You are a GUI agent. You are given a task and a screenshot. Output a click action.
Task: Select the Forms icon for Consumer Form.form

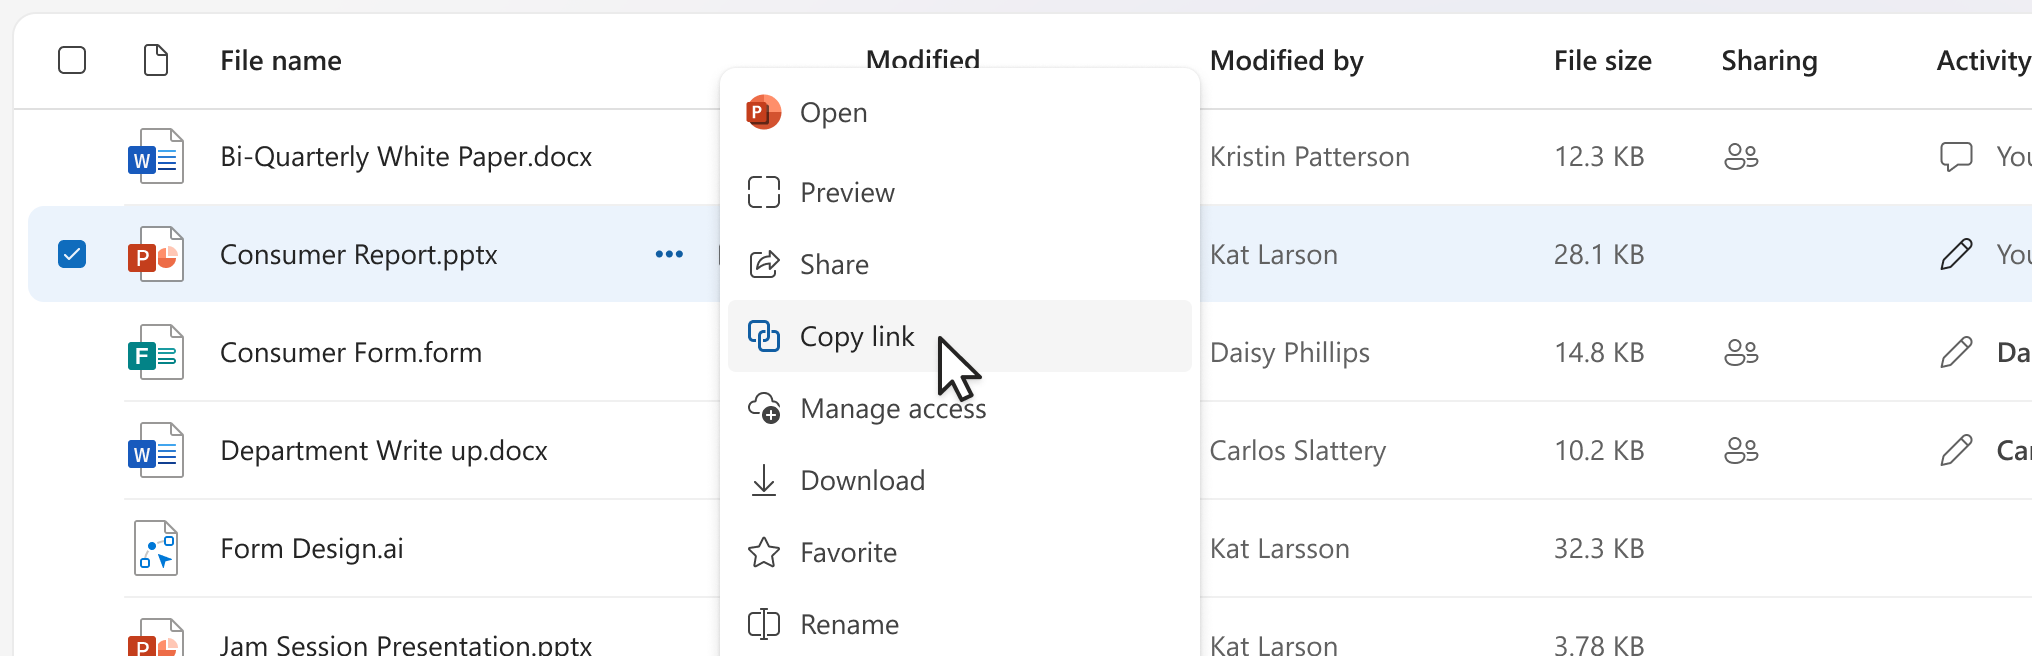[156, 352]
